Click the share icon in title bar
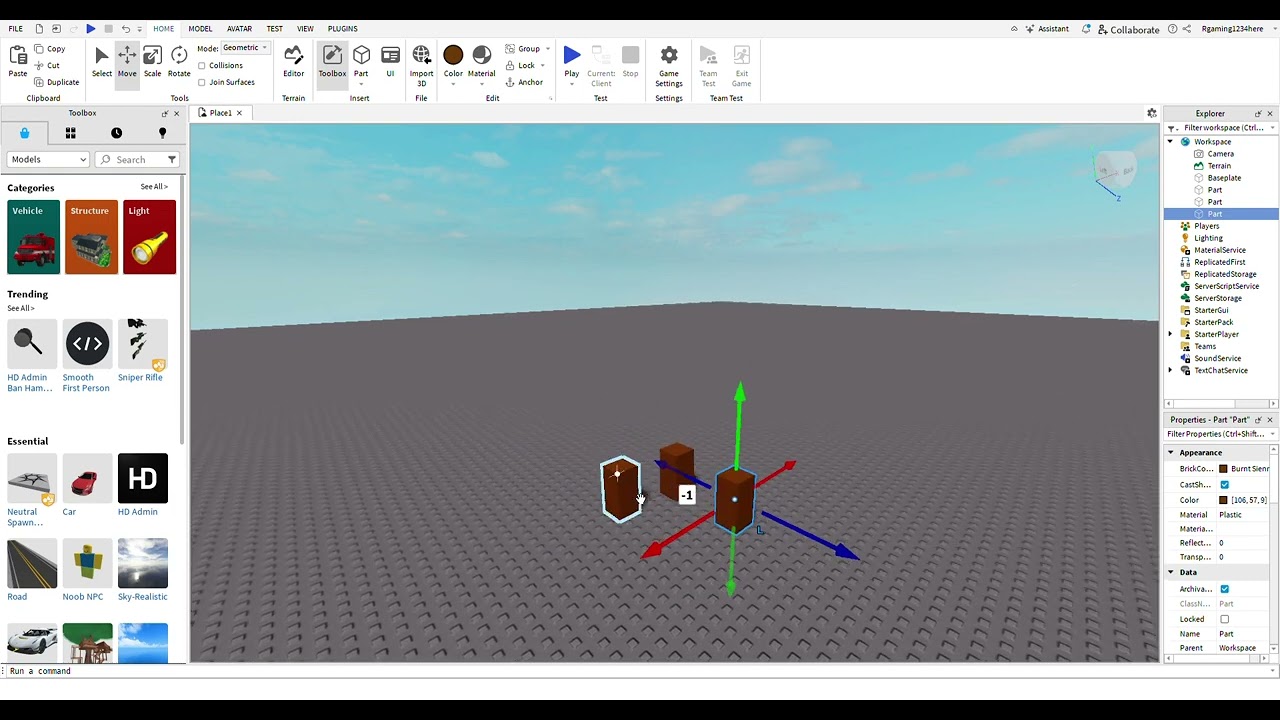1280x720 pixels. coord(1187,29)
